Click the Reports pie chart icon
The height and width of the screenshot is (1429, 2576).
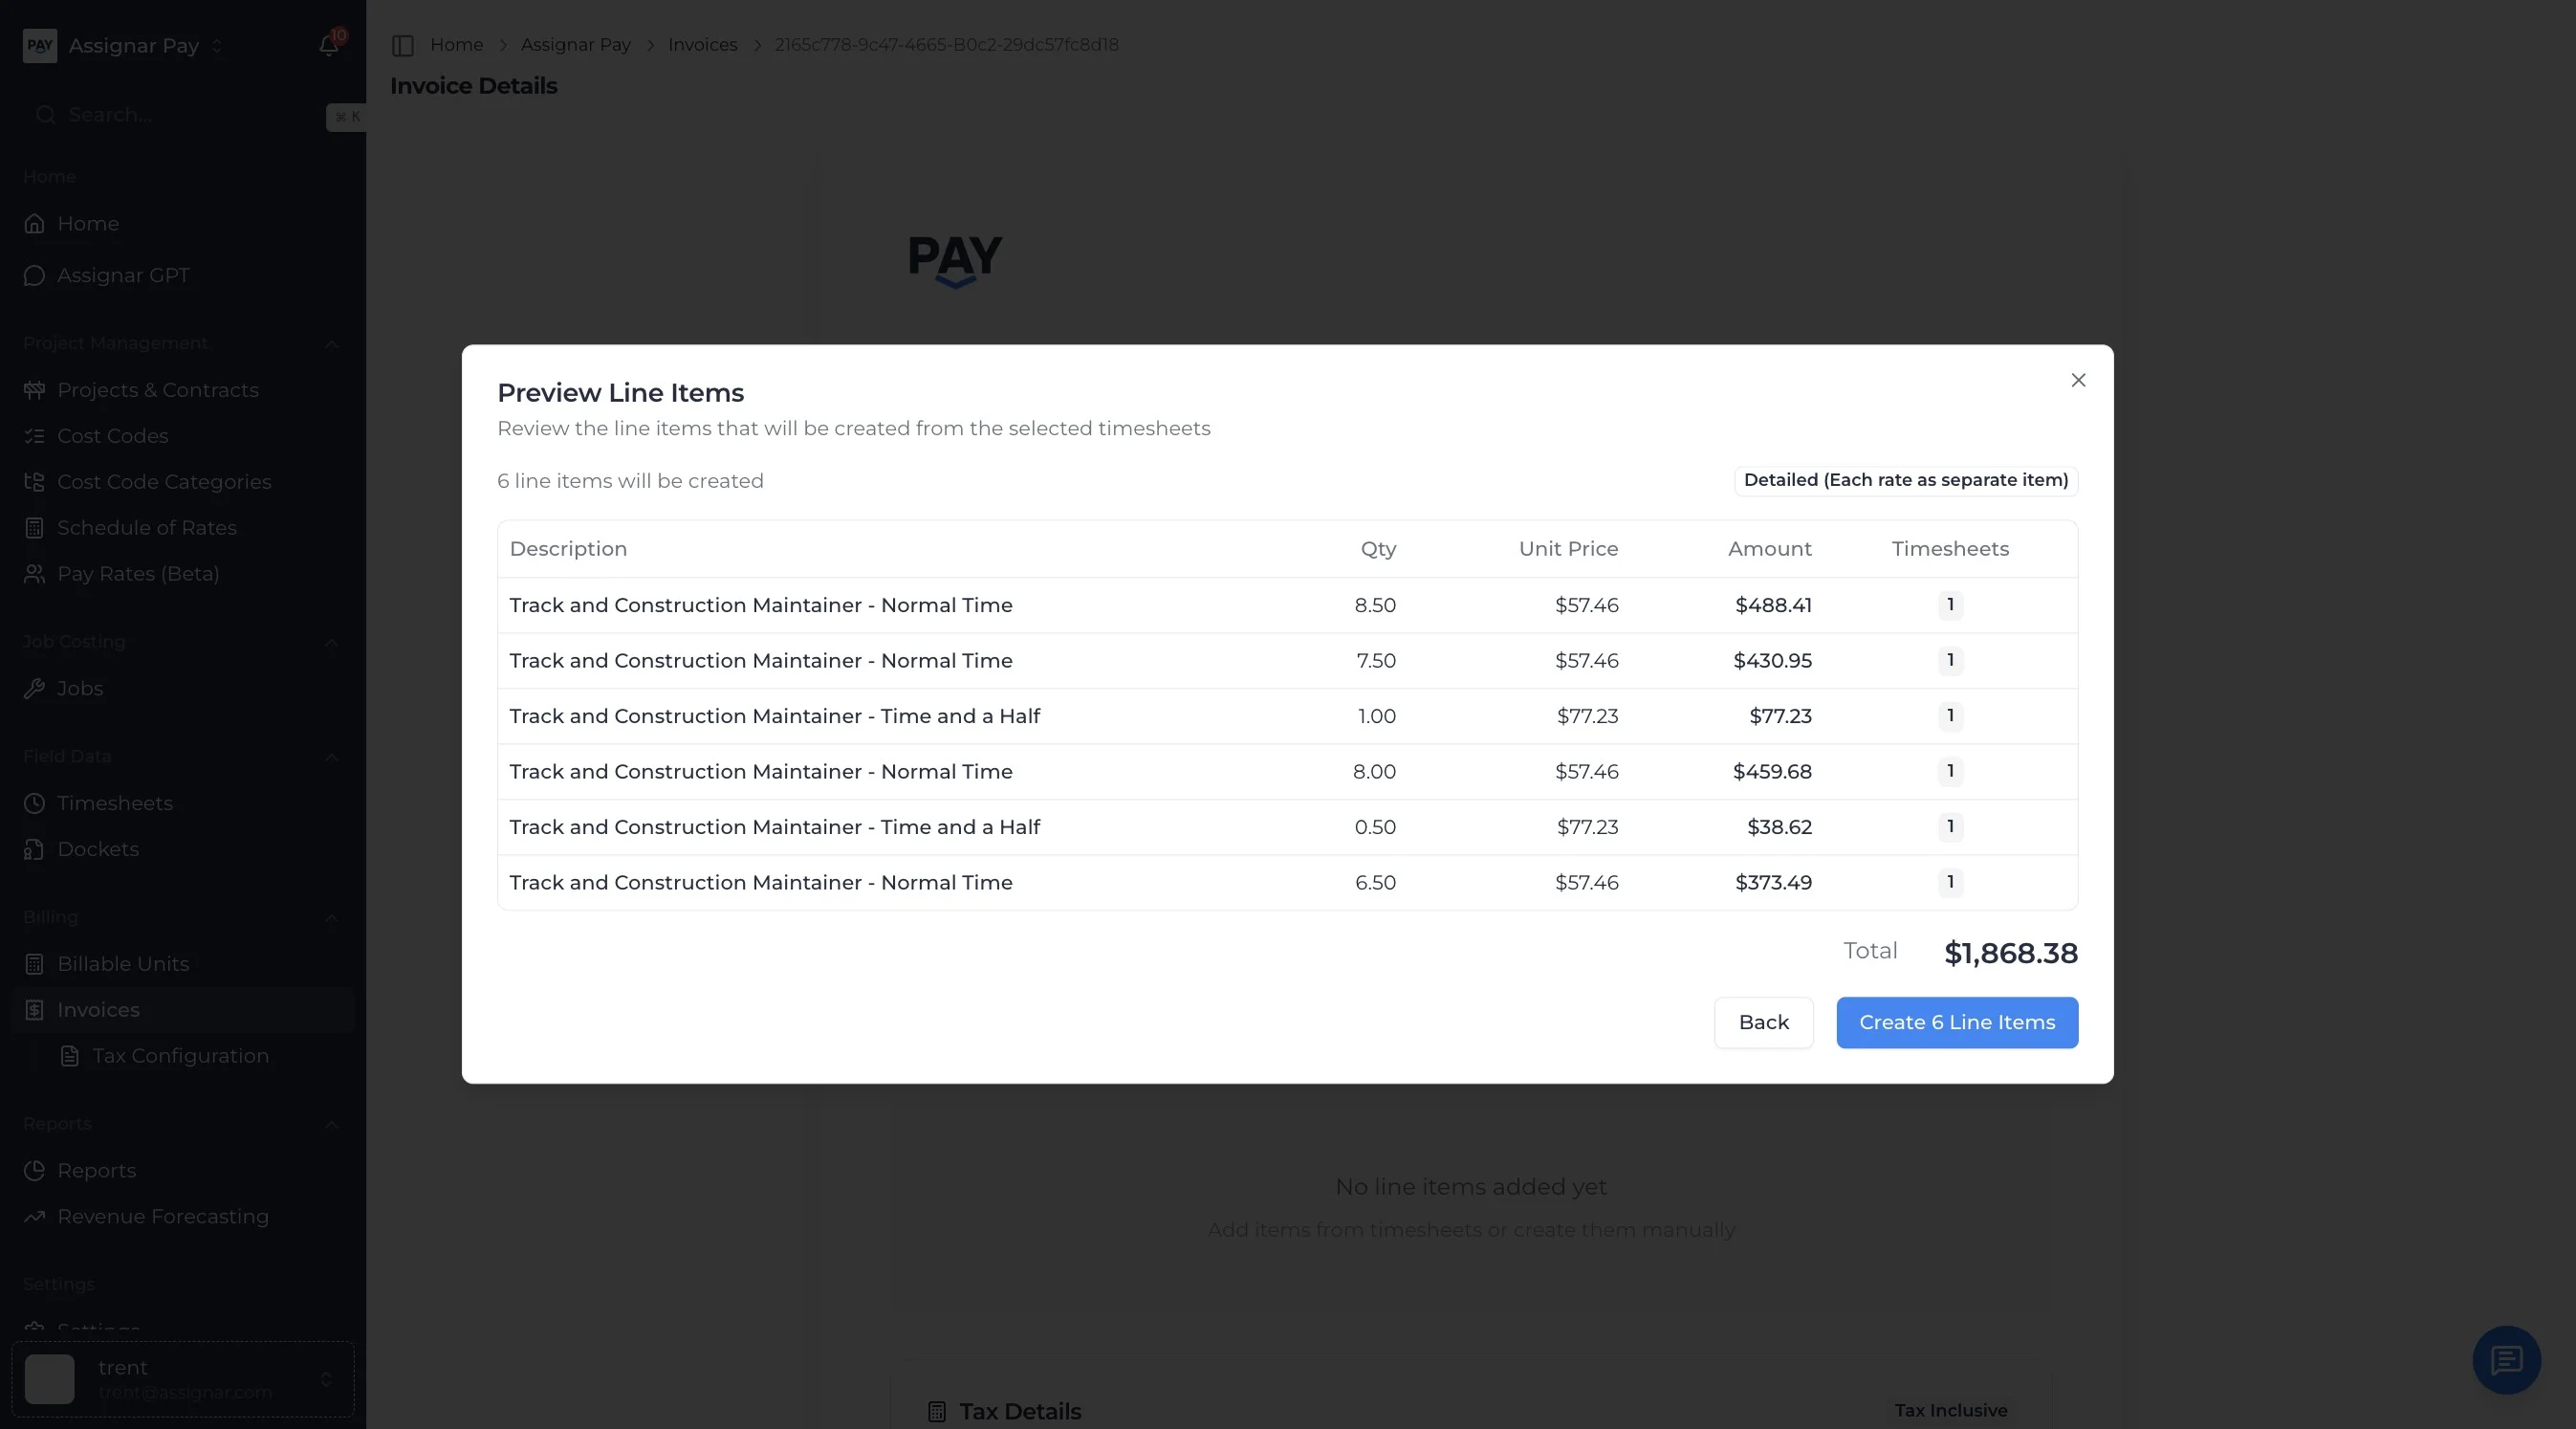pyautogui.click(x=34, y=1170)
